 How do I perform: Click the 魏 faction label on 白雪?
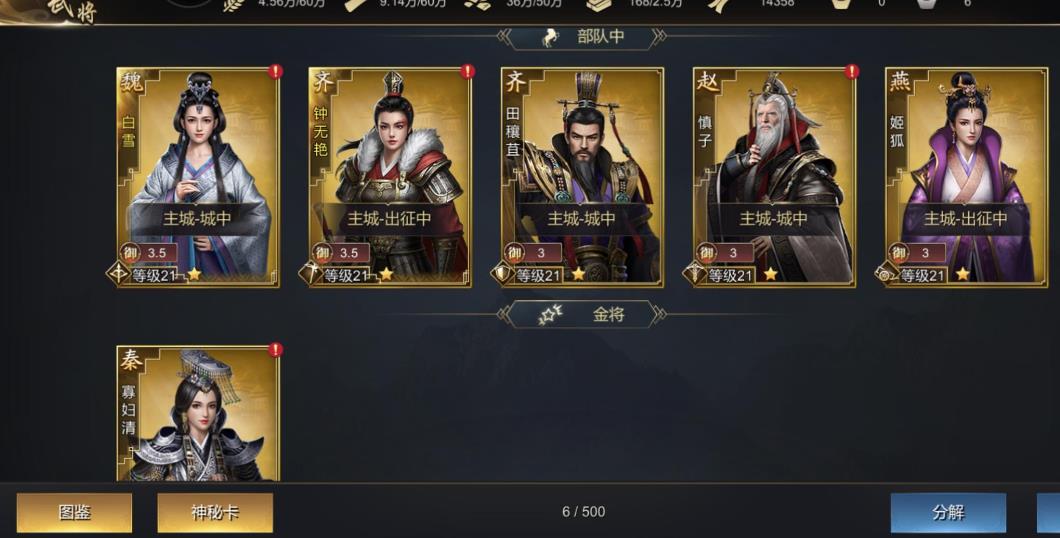coord(131,81)
